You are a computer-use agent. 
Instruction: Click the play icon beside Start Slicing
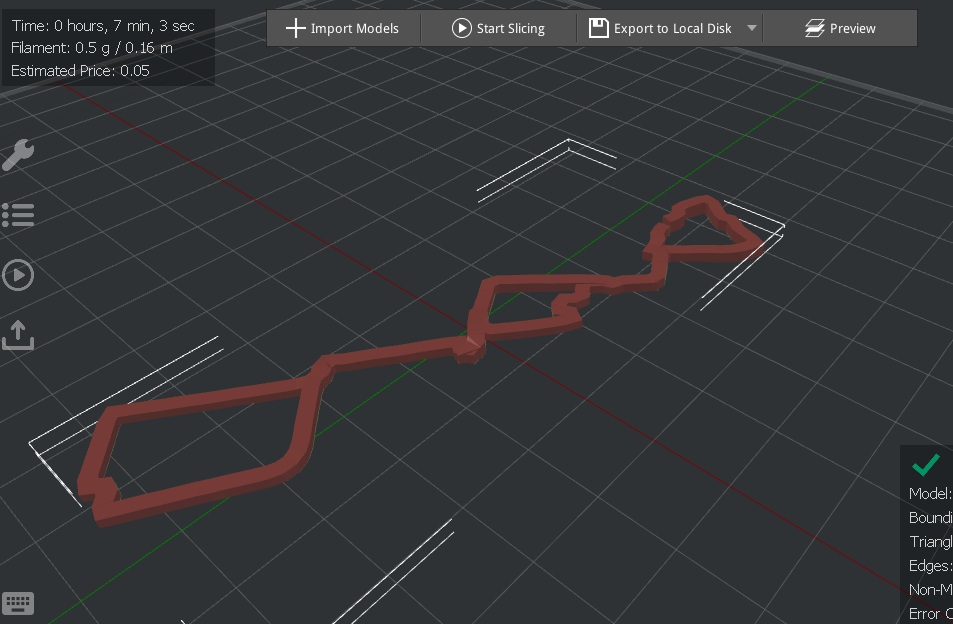pyautogui.click(x=461, y=28)
